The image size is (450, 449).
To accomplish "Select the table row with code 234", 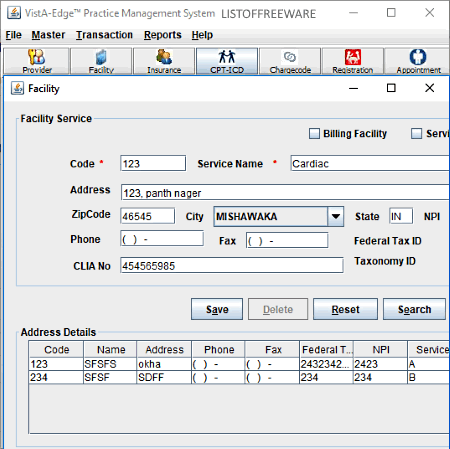I will pos(239,377).
